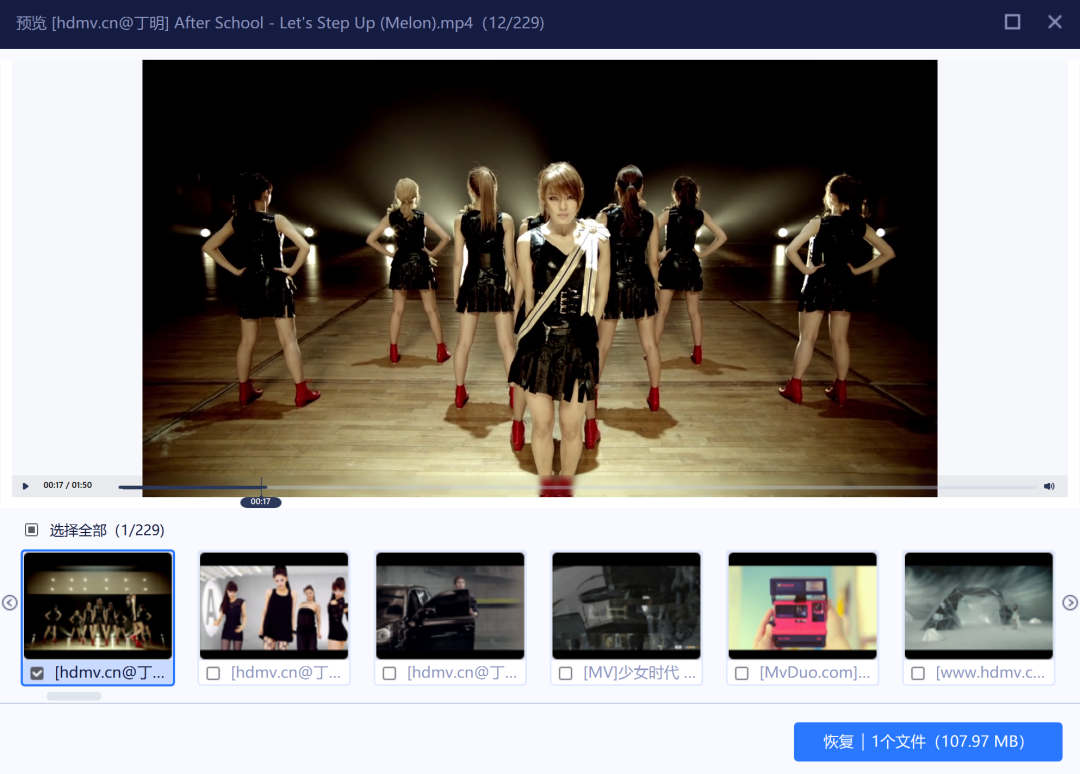Check the second [hdmv.cn@丁... video checkbox
This screenshot has width=1080, height=774.
[x=214, y=673]
